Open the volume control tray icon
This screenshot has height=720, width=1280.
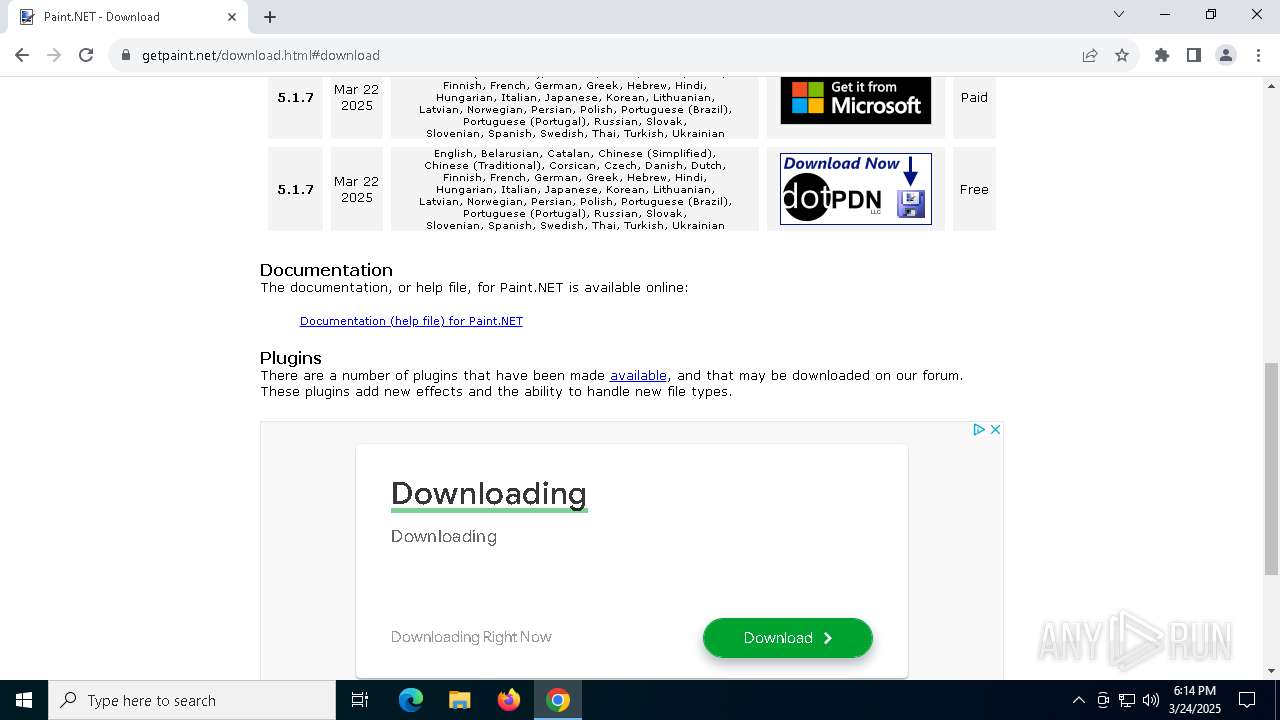[x=1151, y=700]
